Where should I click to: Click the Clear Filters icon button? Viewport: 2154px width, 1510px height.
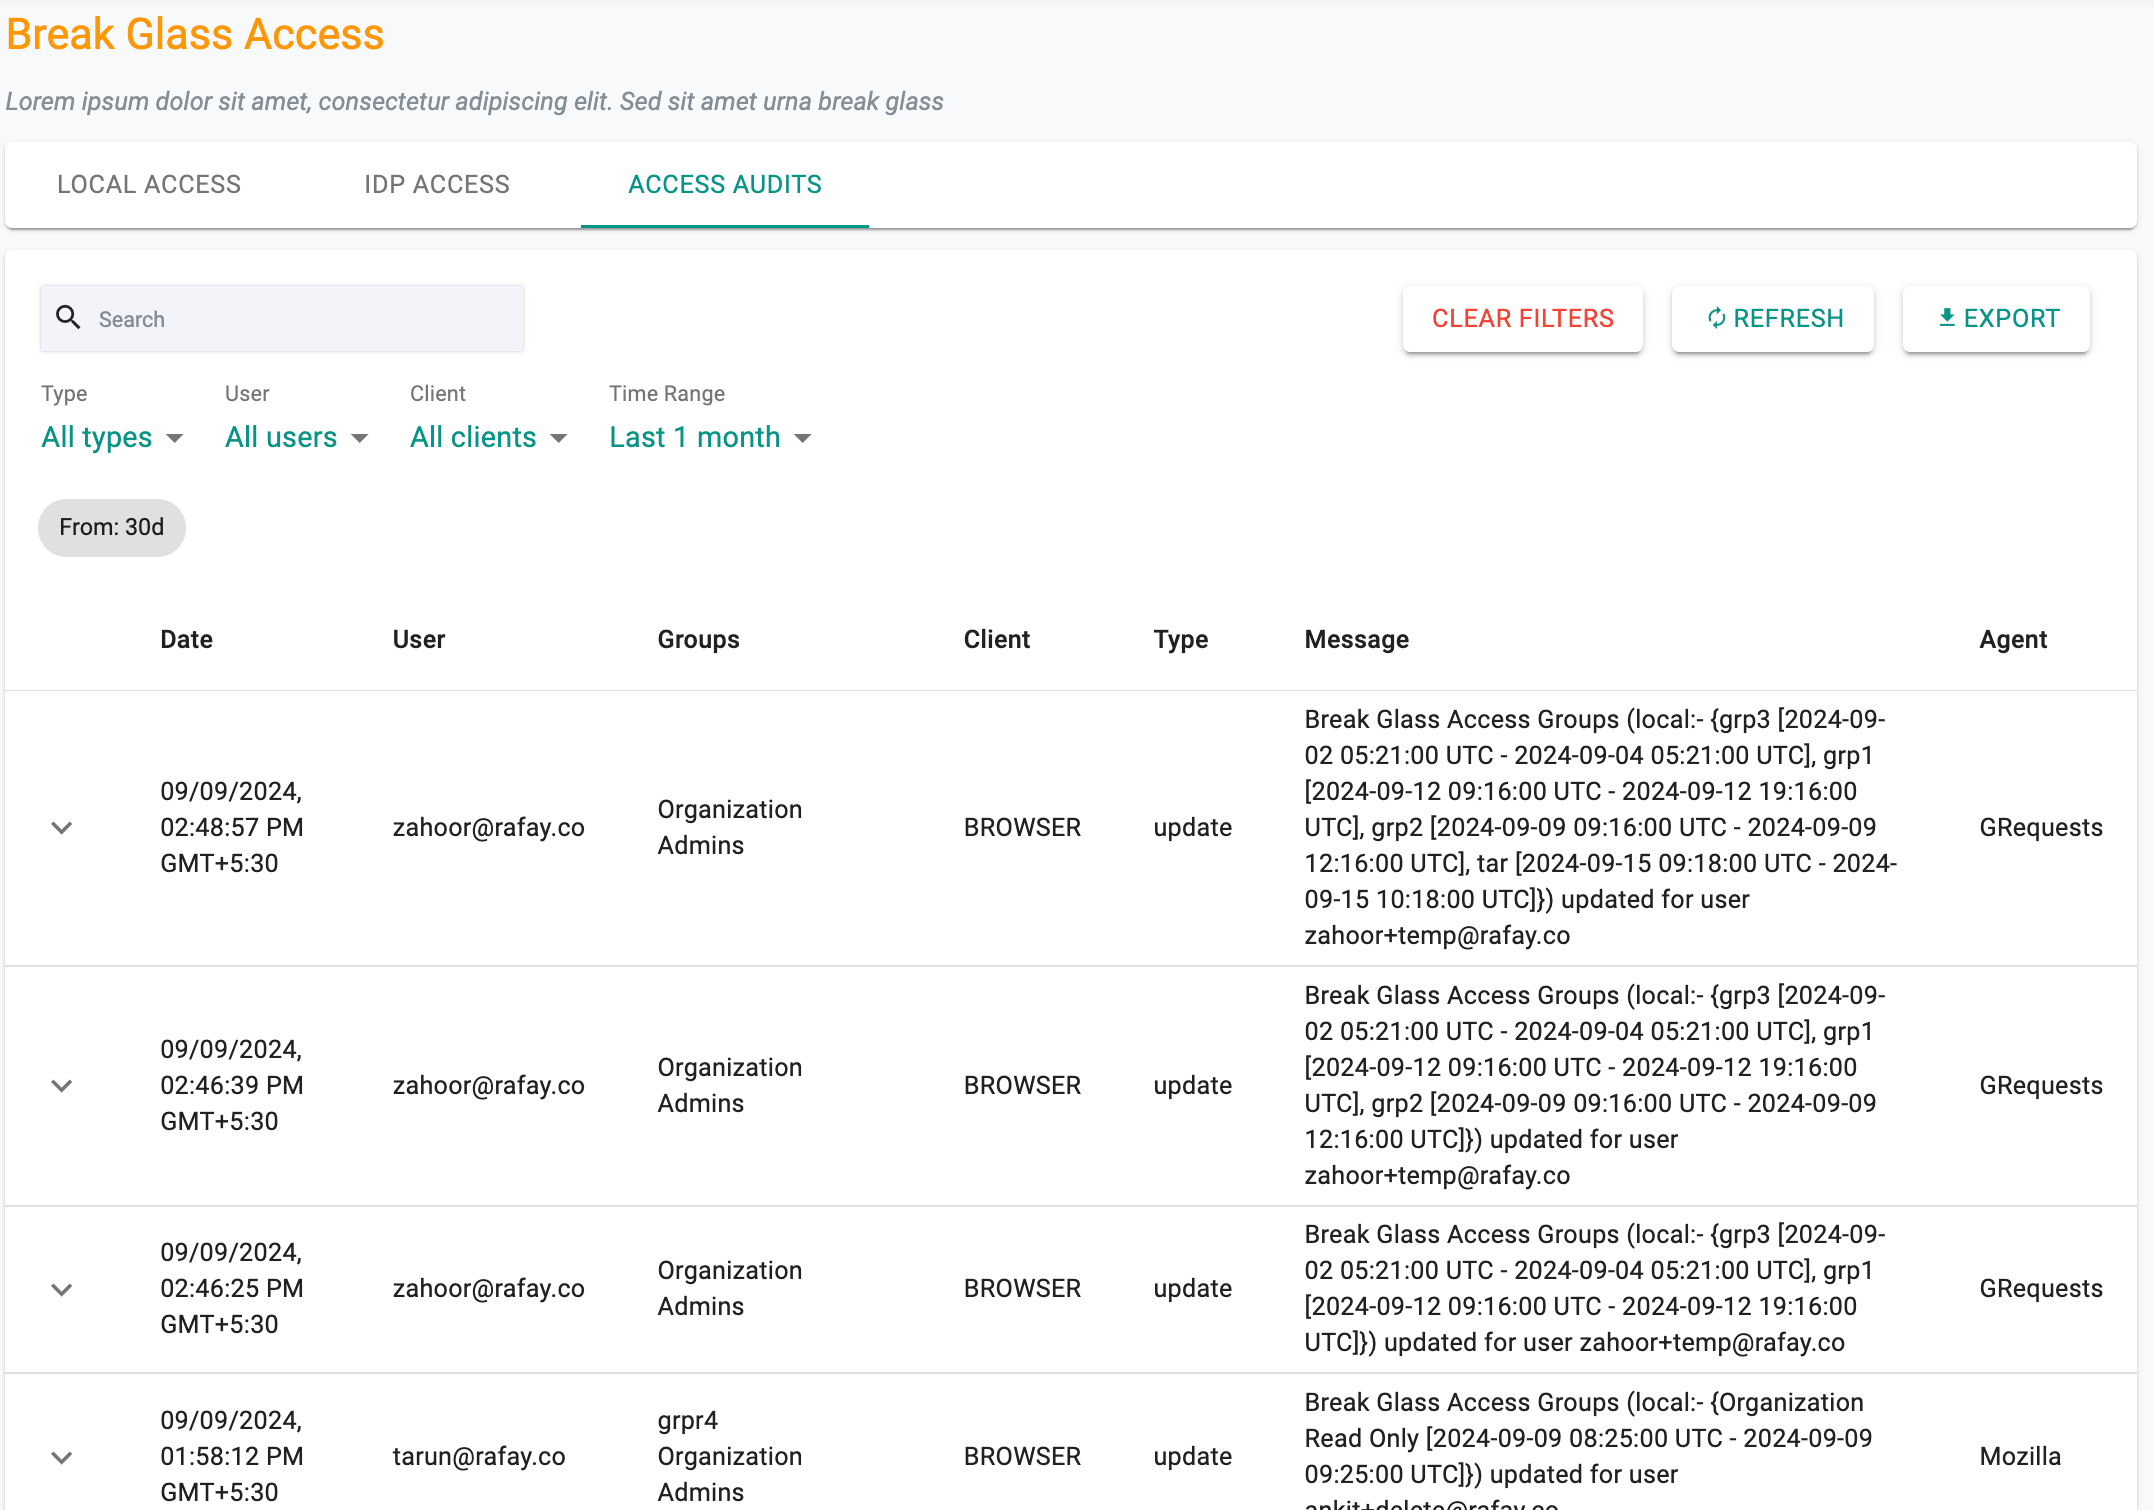pos(1521,319)
